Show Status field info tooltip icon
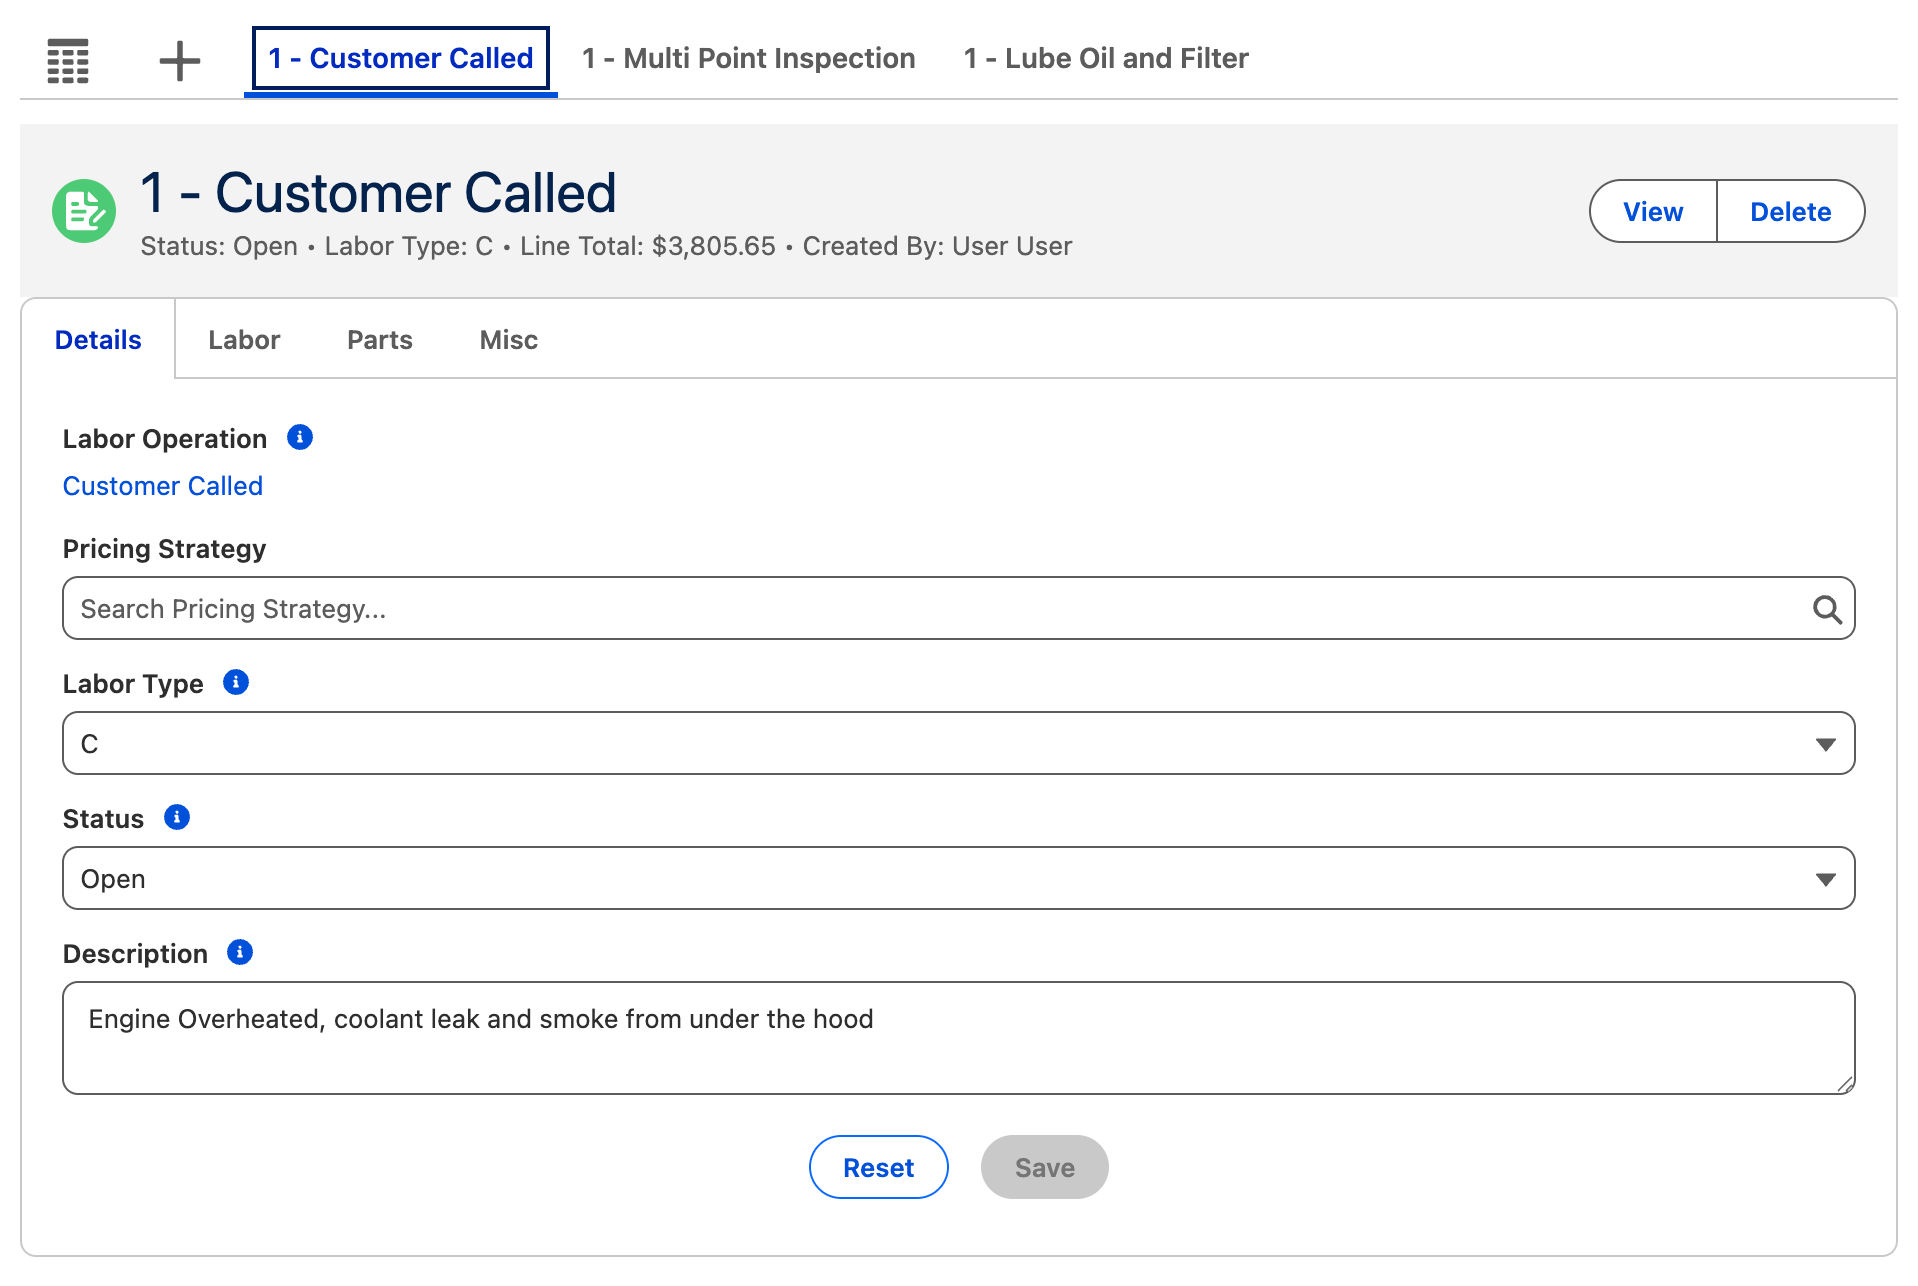The width and height of the screenshot is (1918, 1286). [177, 817]
